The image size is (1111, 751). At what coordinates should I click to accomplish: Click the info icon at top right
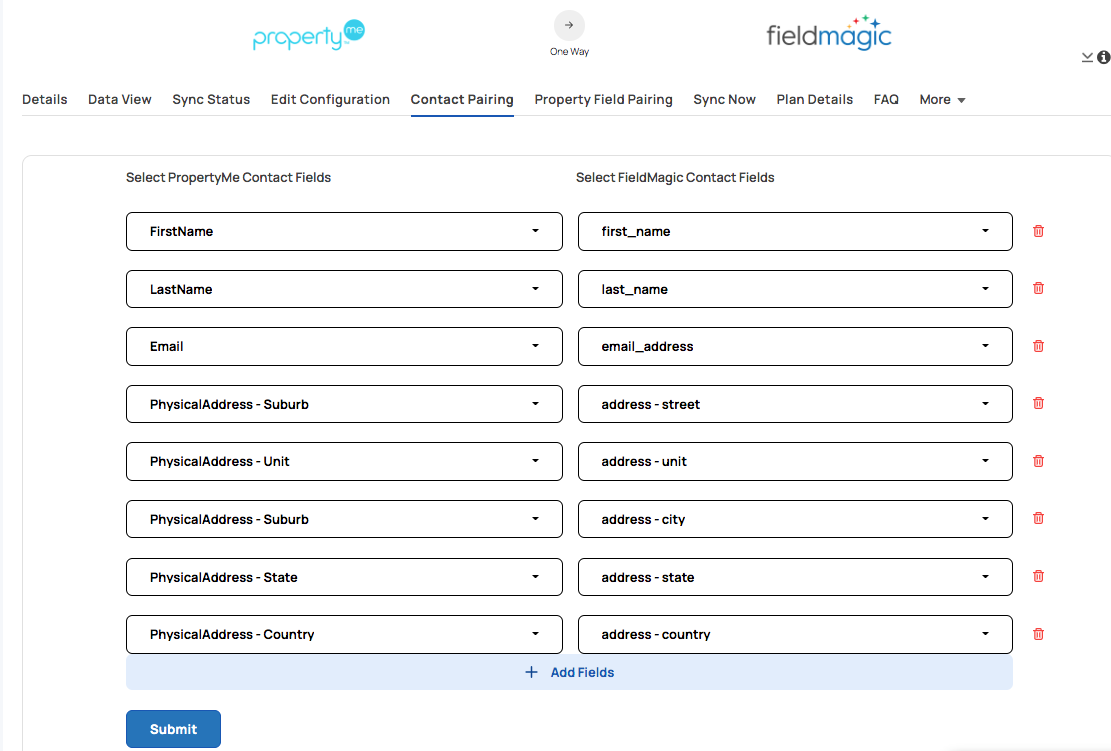click(1103, 57)
